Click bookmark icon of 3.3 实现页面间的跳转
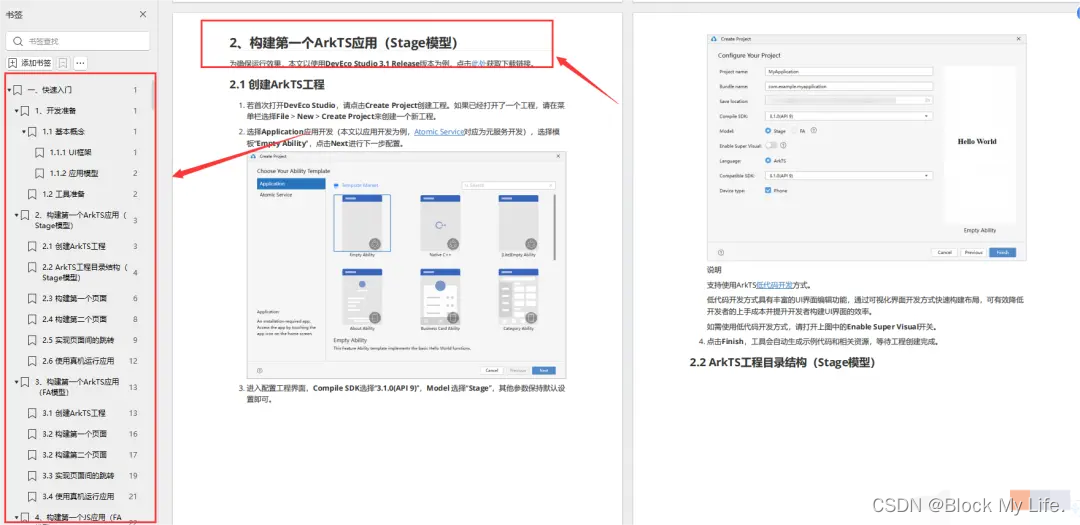 pyautogui.click(x=32, y=475)
